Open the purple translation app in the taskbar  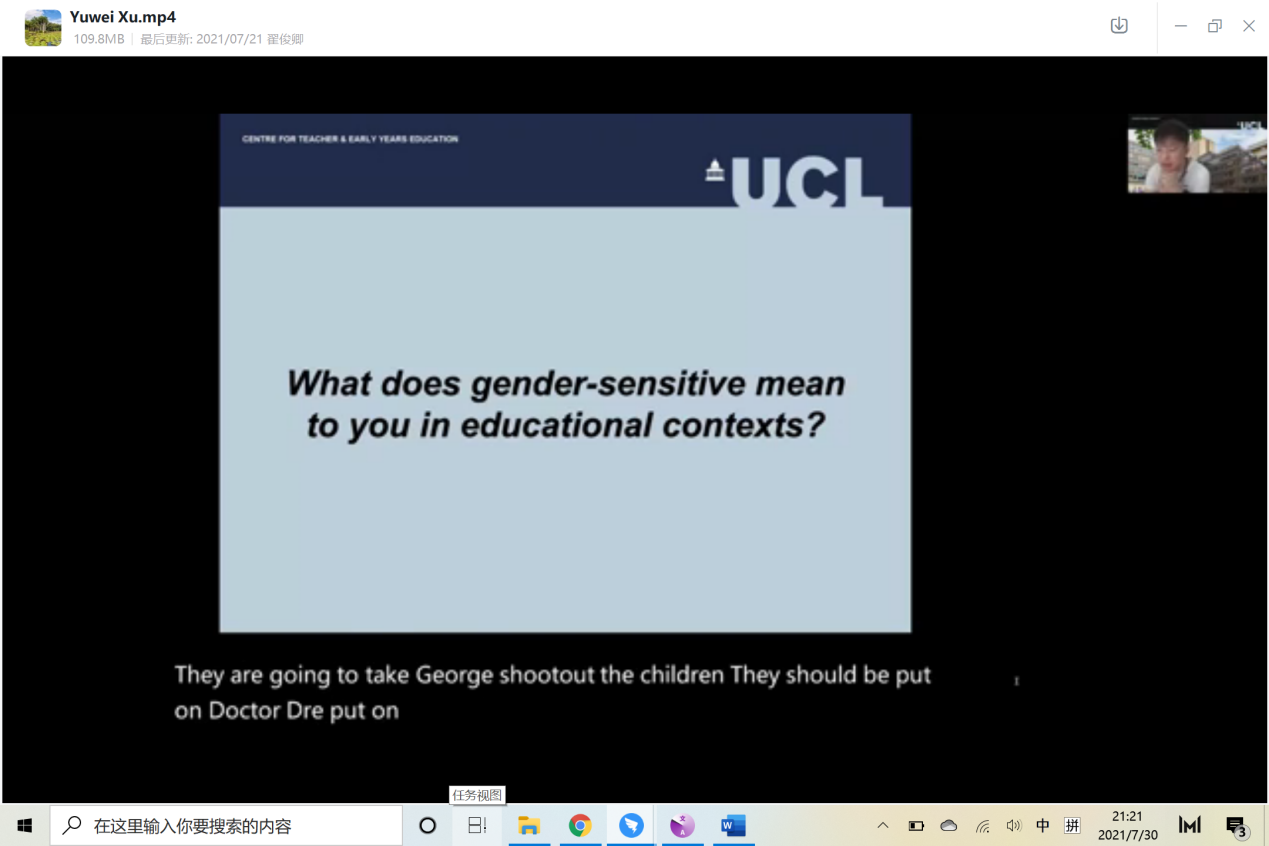click(682, 826)
